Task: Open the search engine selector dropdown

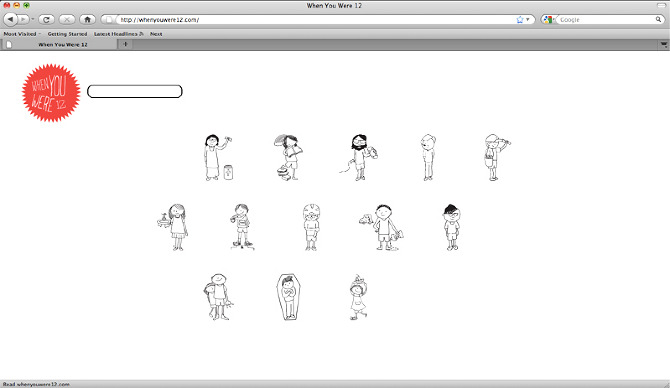Action: 549,20
